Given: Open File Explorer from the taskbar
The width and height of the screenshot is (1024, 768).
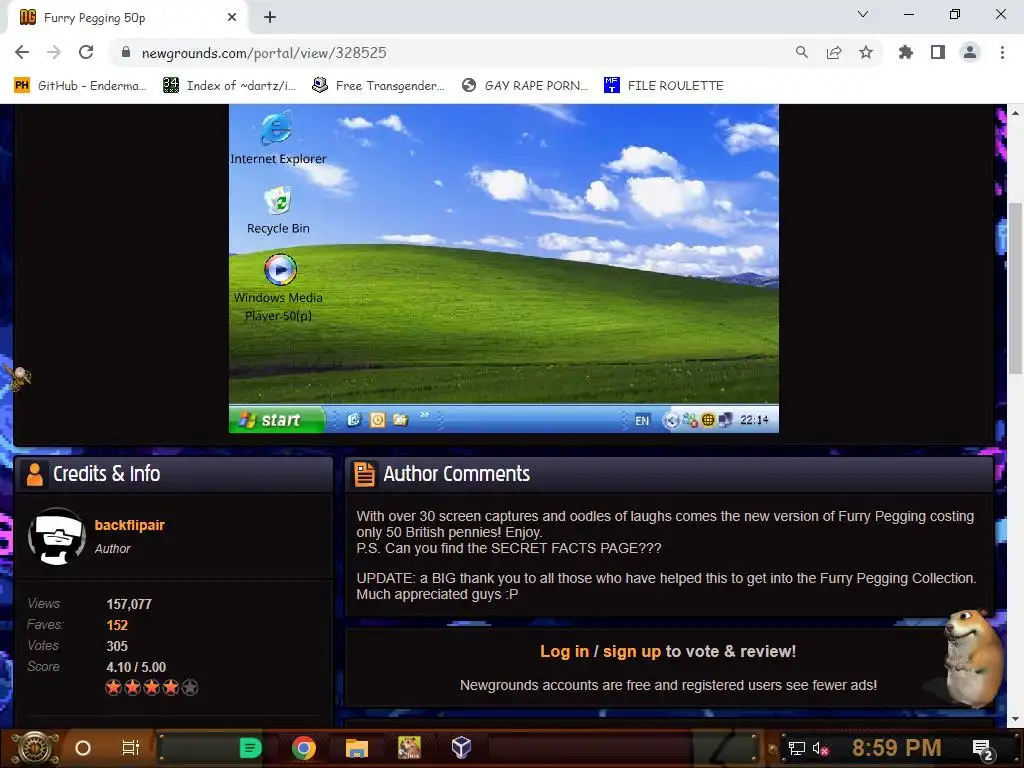Looking at the screenshot, I should coord(357,748).
